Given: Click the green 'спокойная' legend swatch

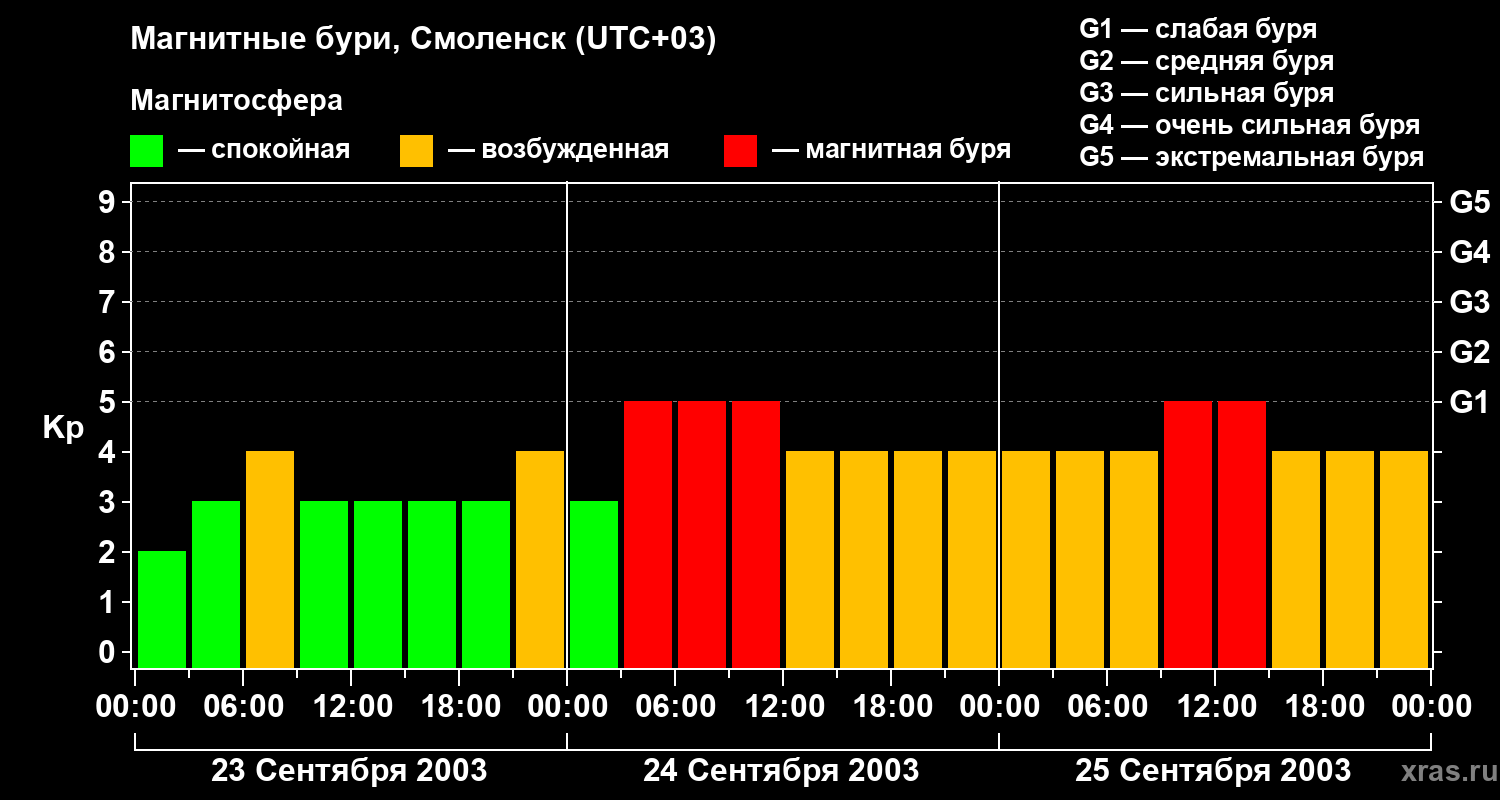Looking at the screenshot, I should tap(146, 151).
